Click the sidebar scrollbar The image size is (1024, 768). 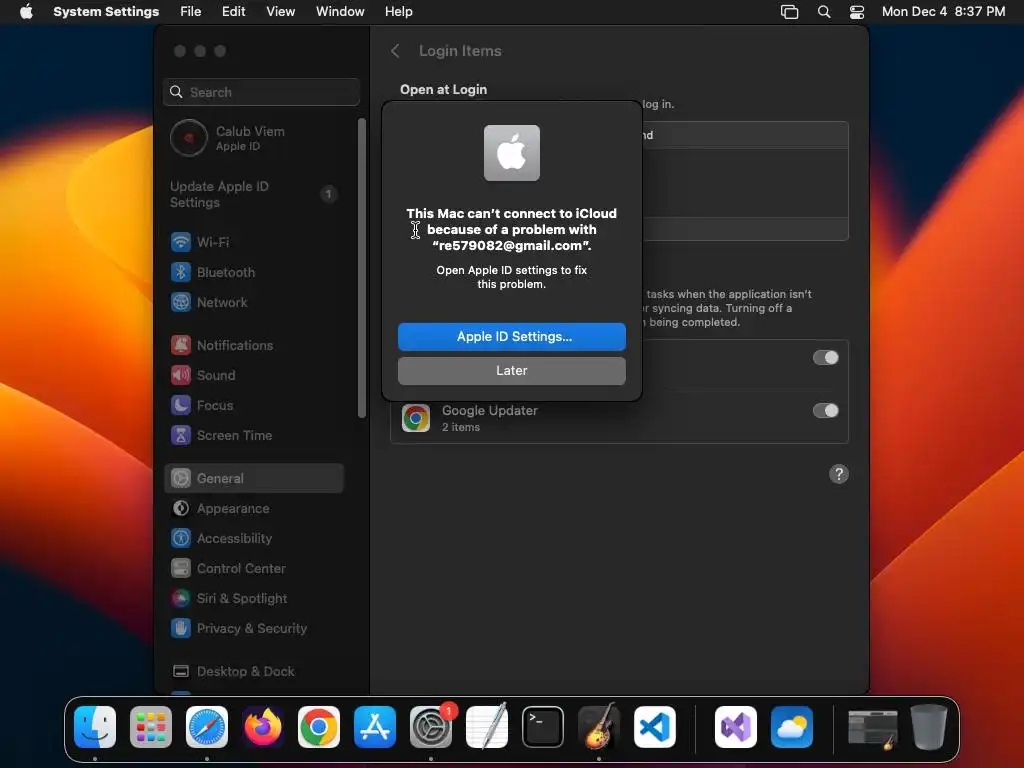click(x=362, y=268)
